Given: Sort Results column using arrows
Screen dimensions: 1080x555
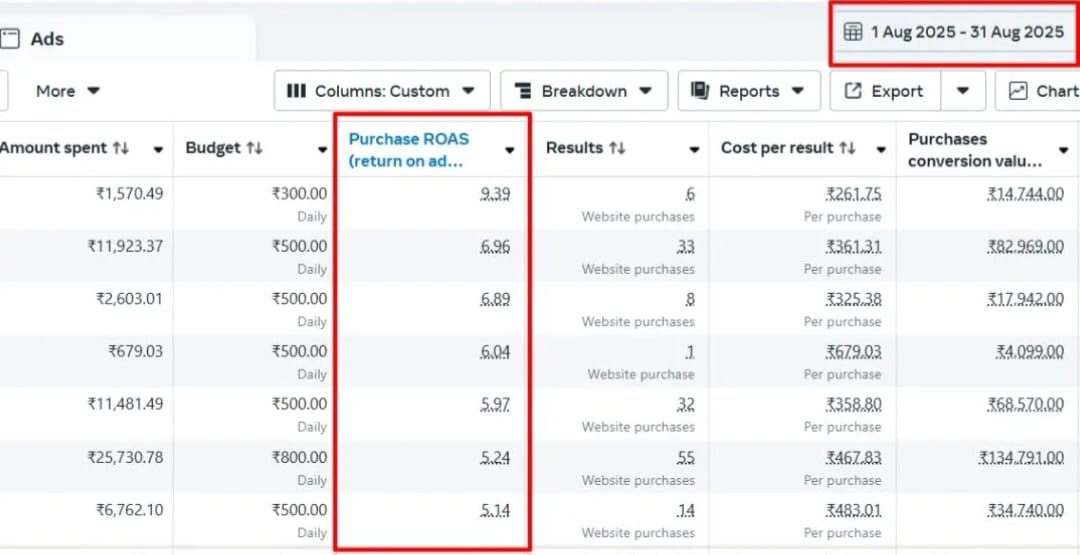Looking at the screenshot, I should click(x=617, y=148).
